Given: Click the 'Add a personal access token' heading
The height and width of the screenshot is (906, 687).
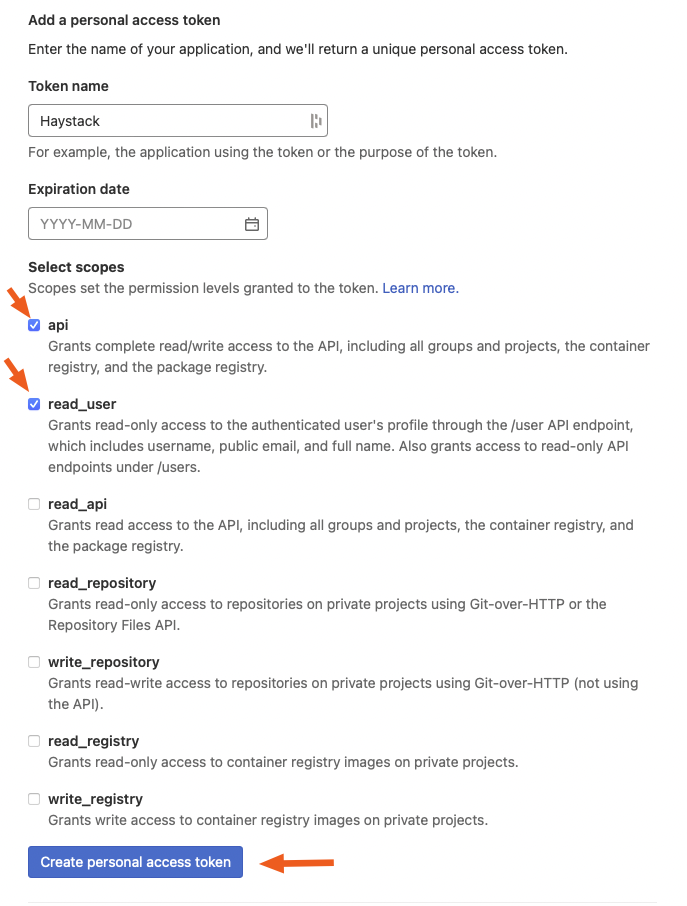Looking at the screenshot, I should (x=124, y=20).
